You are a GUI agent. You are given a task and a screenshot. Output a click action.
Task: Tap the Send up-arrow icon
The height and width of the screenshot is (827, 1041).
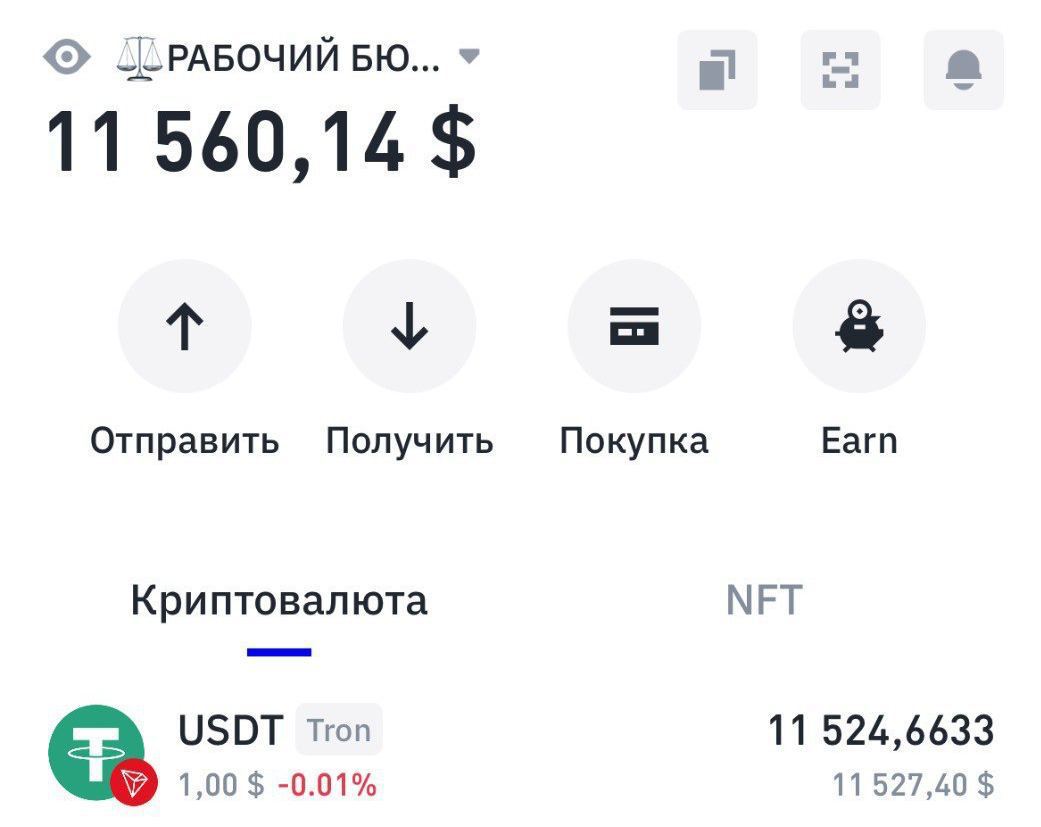[x=184, y=326]
